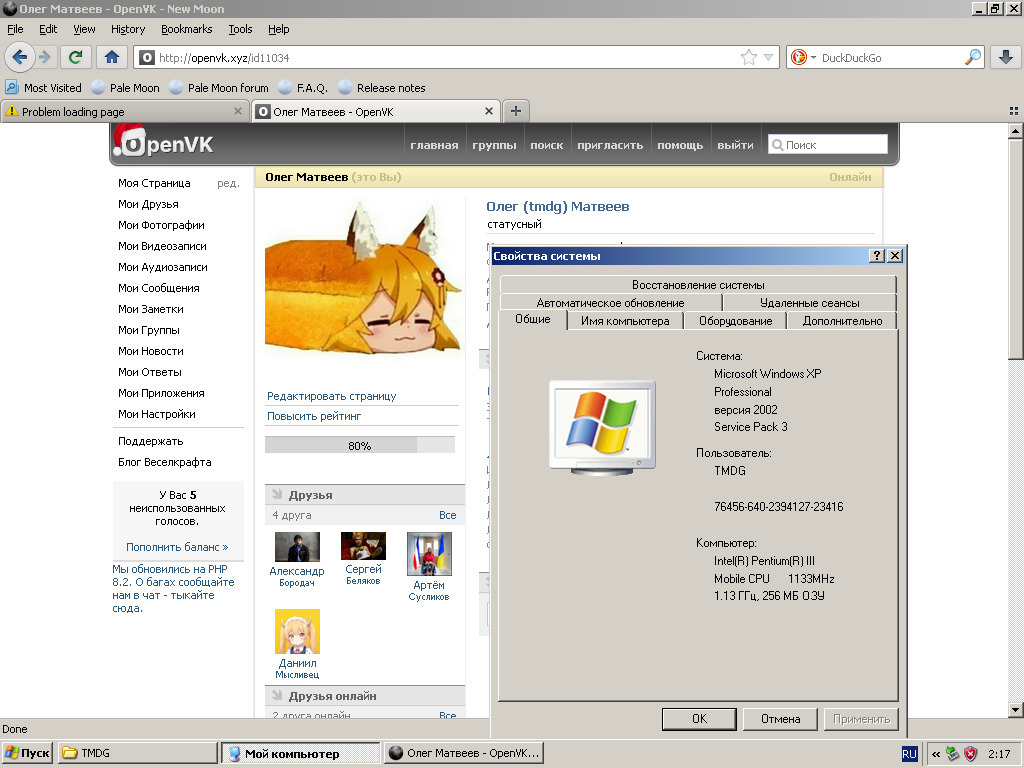
Task: Click the red security shield tray icon
Action: coord(970,754)
